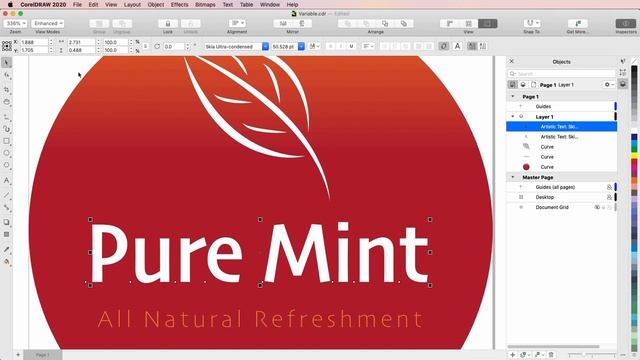Image resolution: width=640 pixels, height=360 pixels.
Task: Open the Alignment dropdown
Action: click(x=237, y=23)
